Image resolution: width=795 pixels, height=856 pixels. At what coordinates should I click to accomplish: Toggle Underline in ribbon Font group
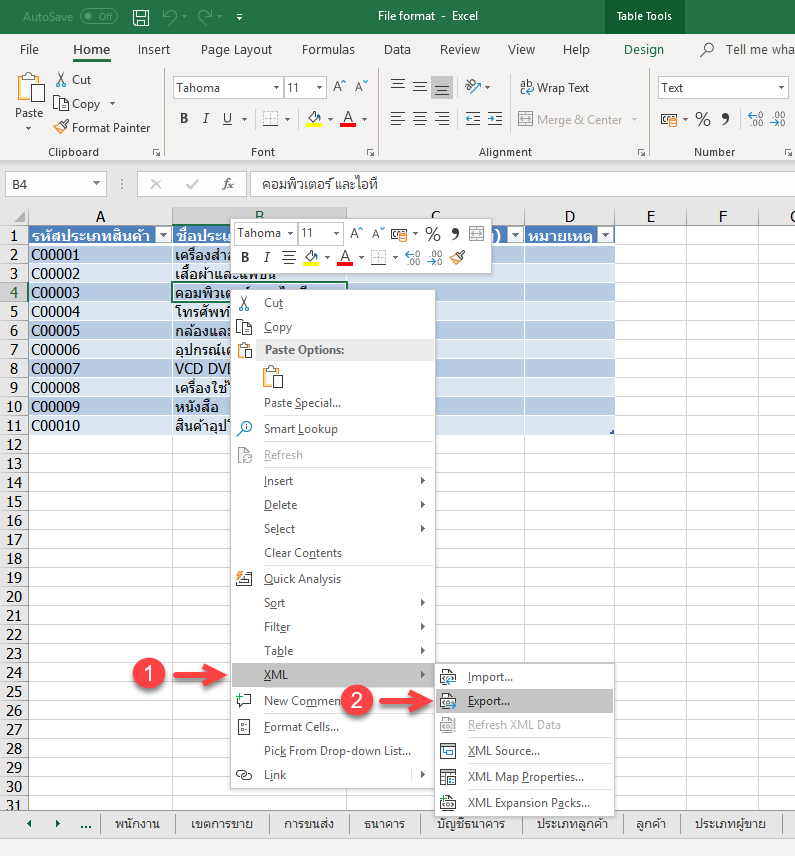pos(228,118)
